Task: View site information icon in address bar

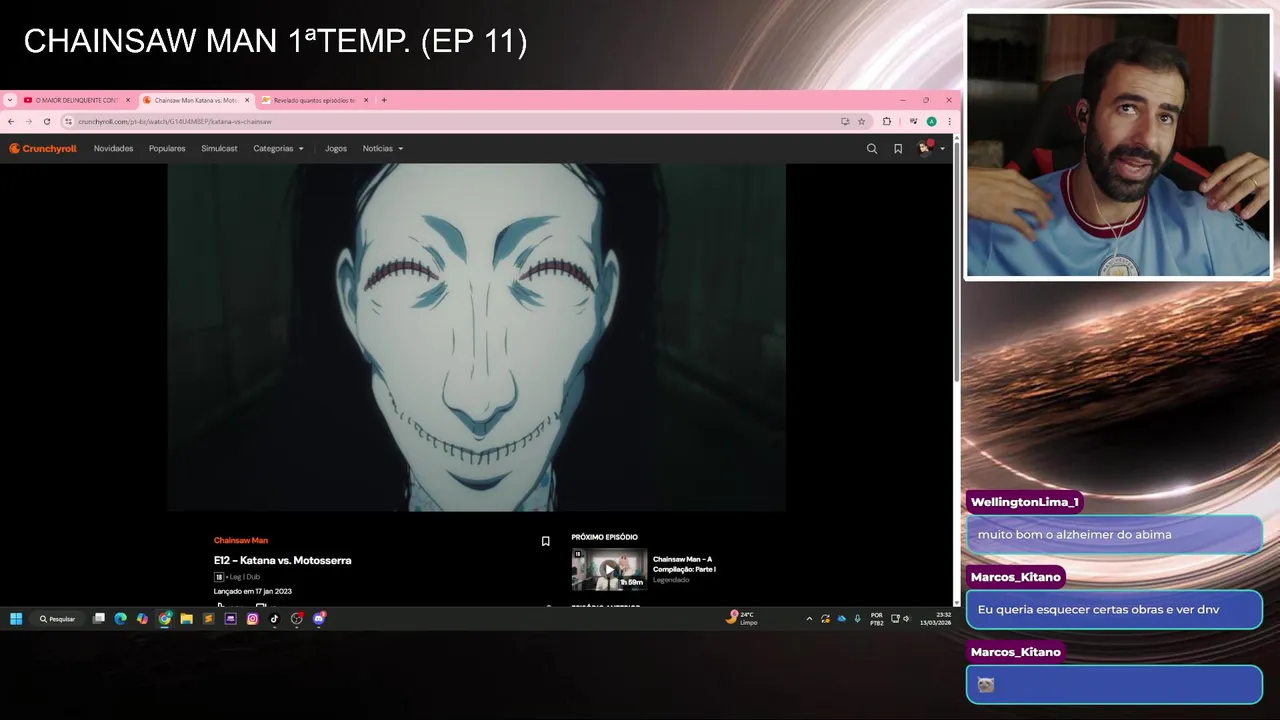Action: click(x=68, y=121)
